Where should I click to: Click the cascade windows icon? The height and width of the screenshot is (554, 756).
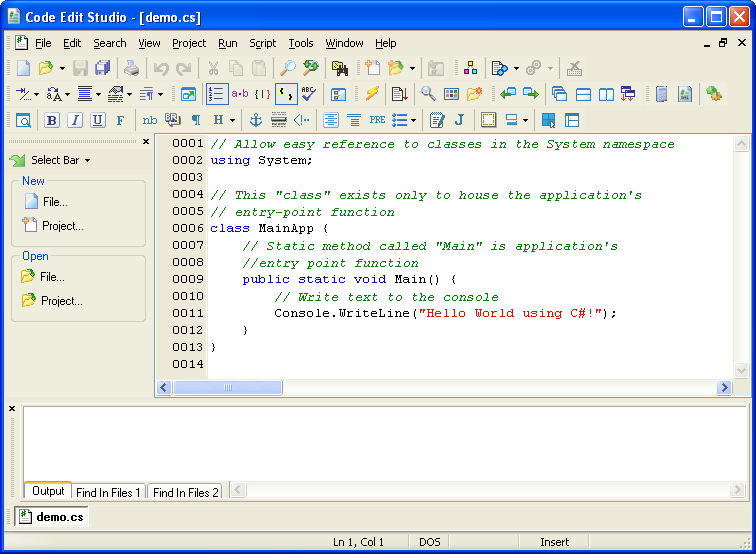[x=559, y=94]
